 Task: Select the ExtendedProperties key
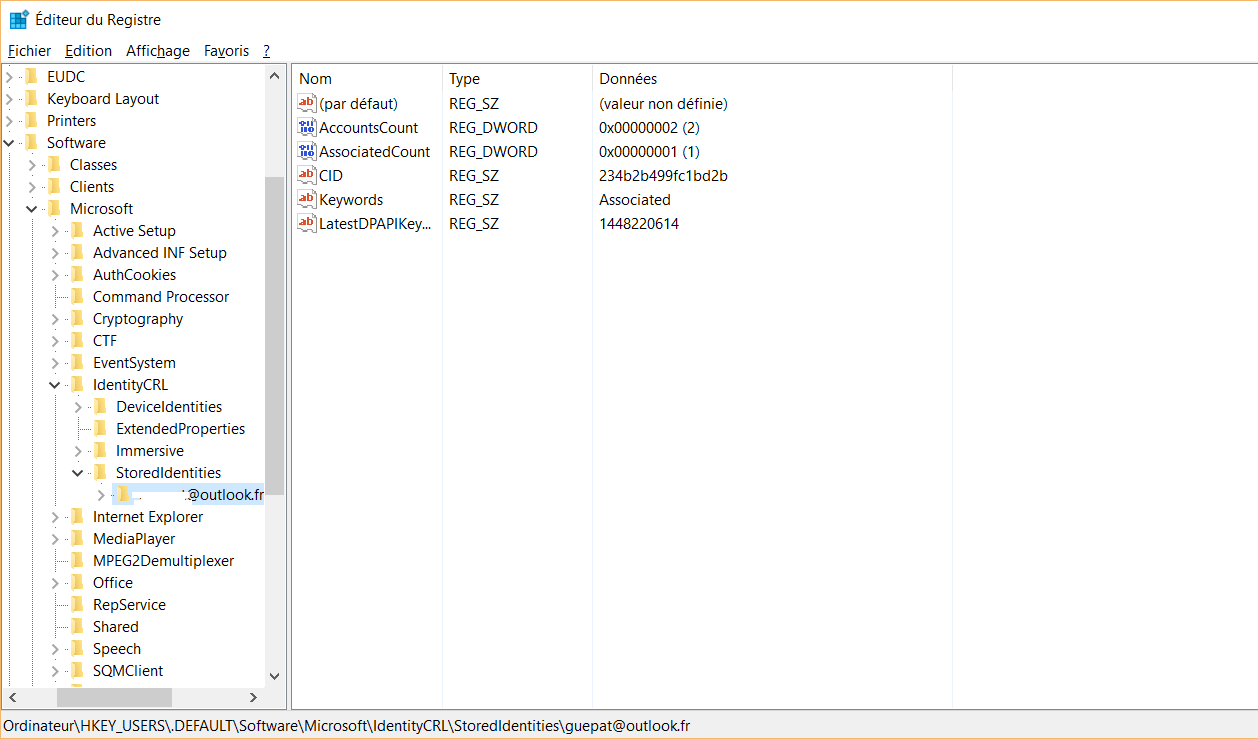(180, 428)
